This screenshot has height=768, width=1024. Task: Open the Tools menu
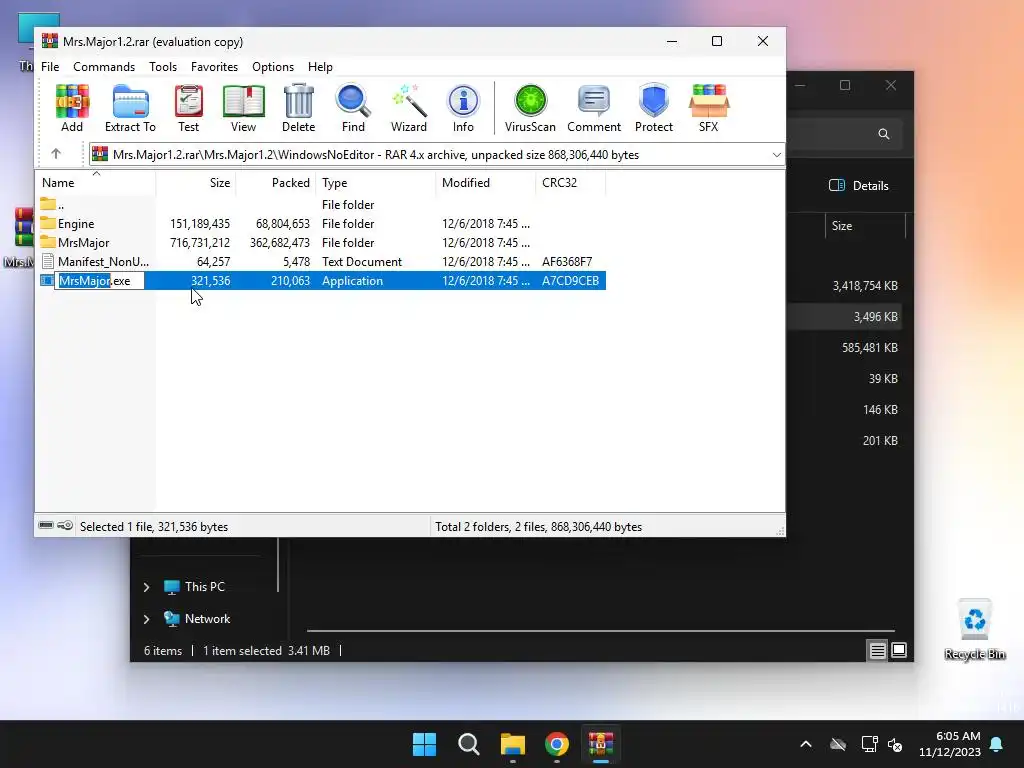tap(163, 67)
